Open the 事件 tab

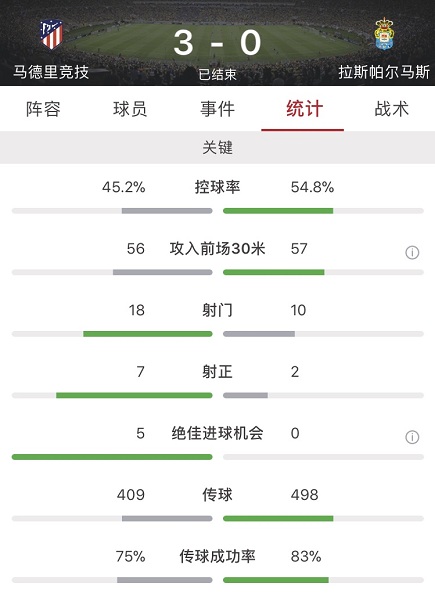(x=218, y=109)
